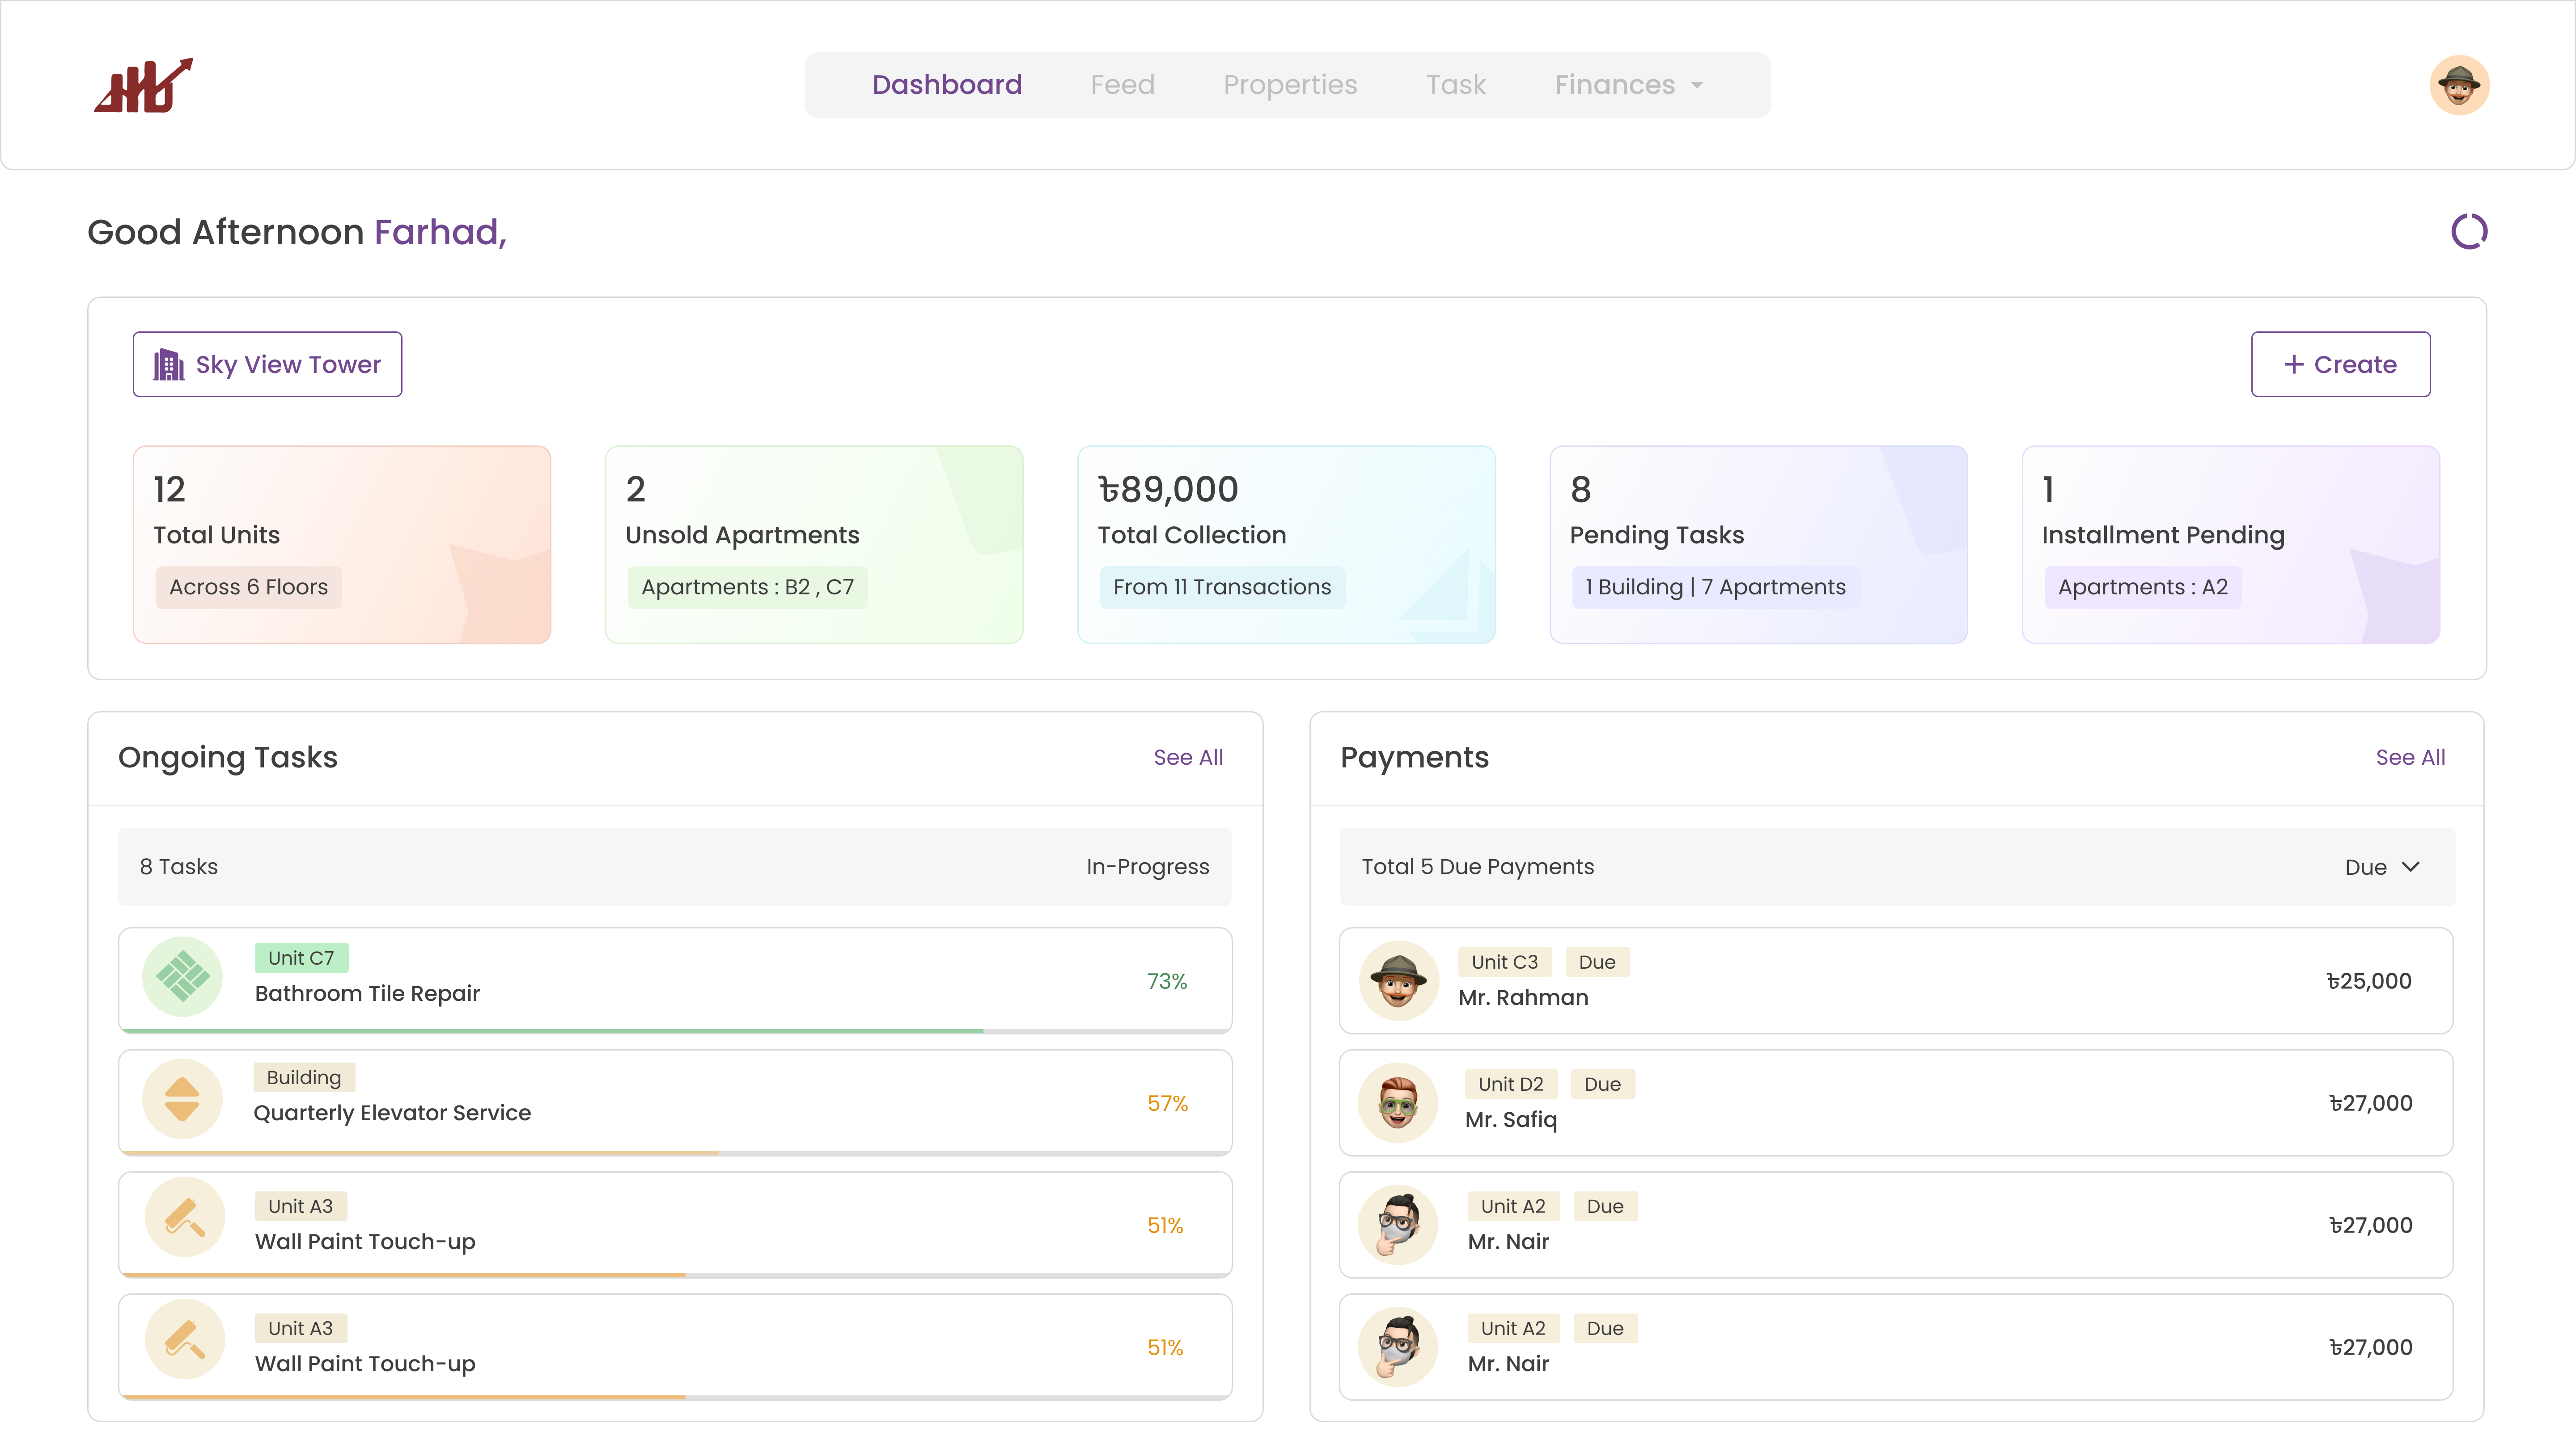
Task: Click See All in Payments
Action: pyautogui.click(x=2410, y=758)
